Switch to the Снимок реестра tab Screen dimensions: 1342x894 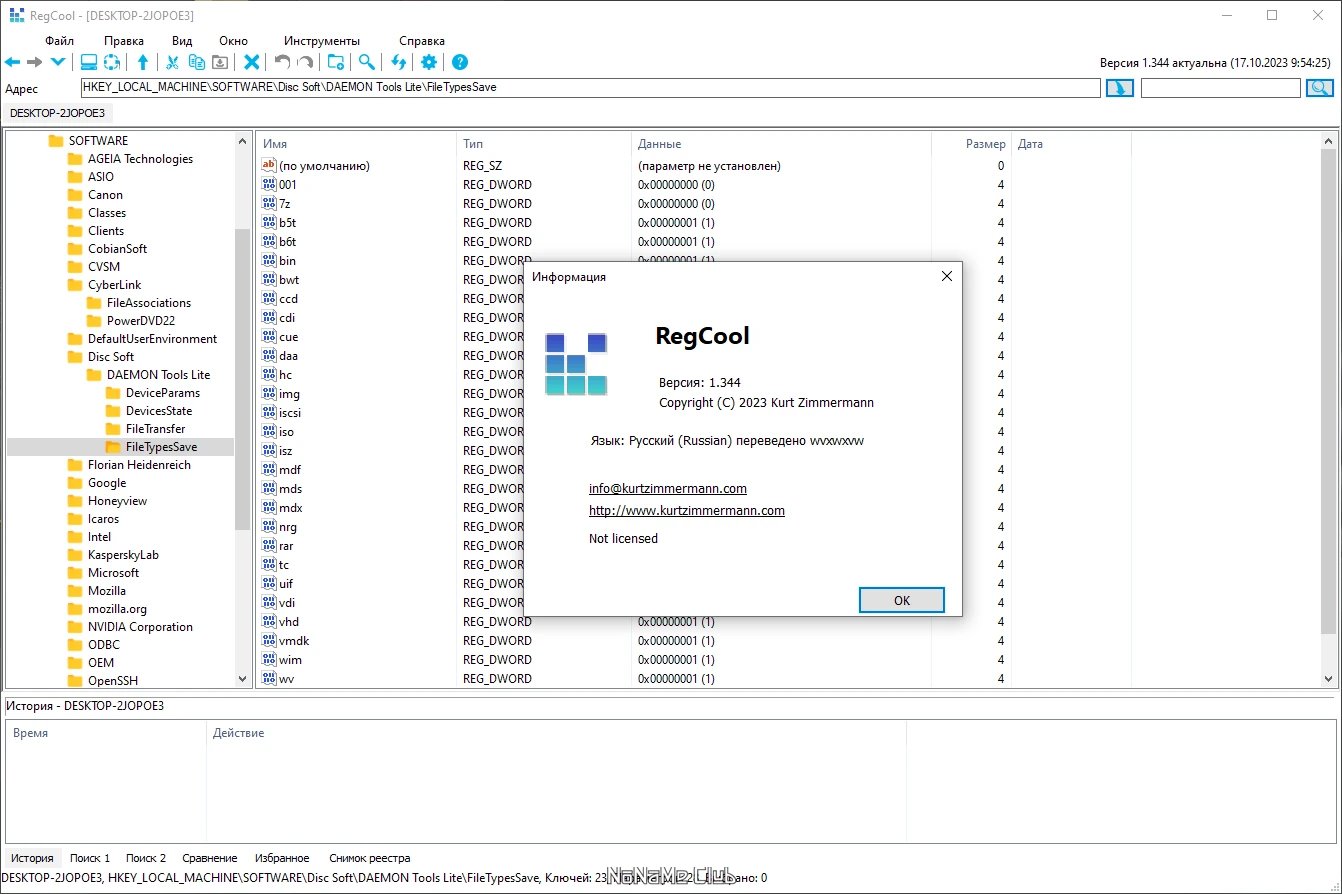(x=369, y=858)
